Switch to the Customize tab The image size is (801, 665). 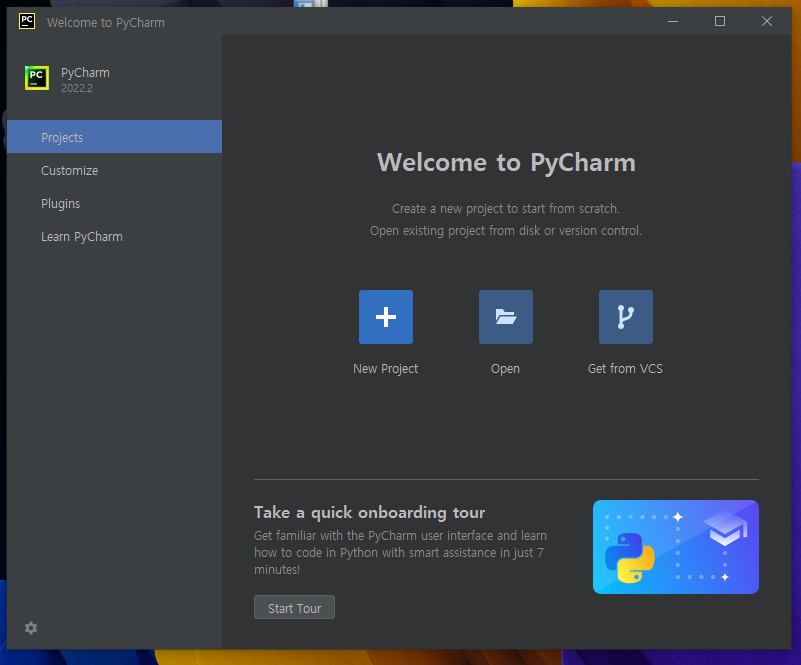point(114,171)
